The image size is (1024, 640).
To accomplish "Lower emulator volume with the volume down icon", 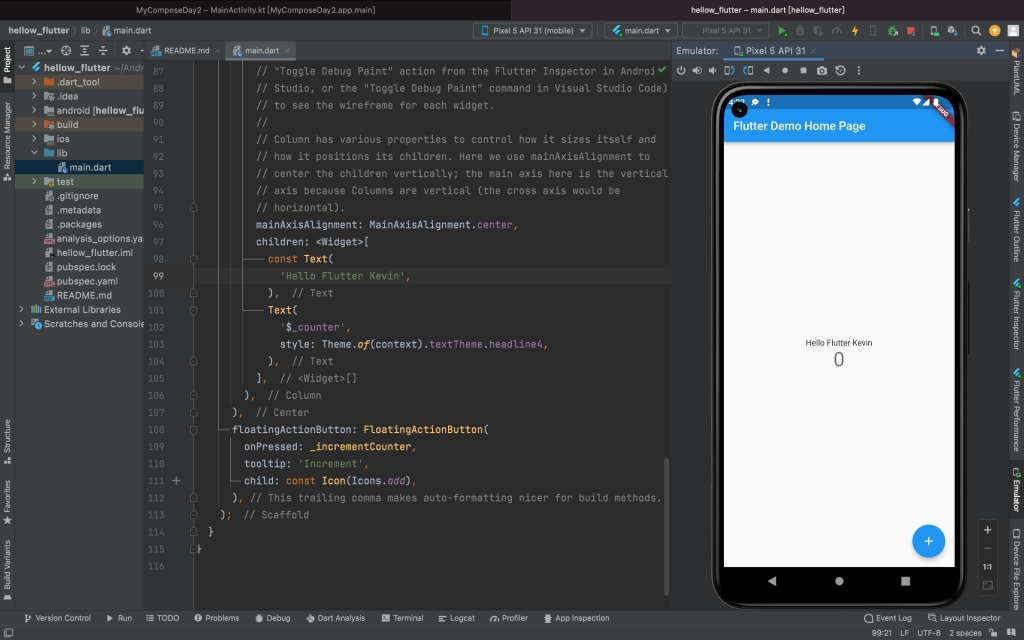I will tap(712, 71).
